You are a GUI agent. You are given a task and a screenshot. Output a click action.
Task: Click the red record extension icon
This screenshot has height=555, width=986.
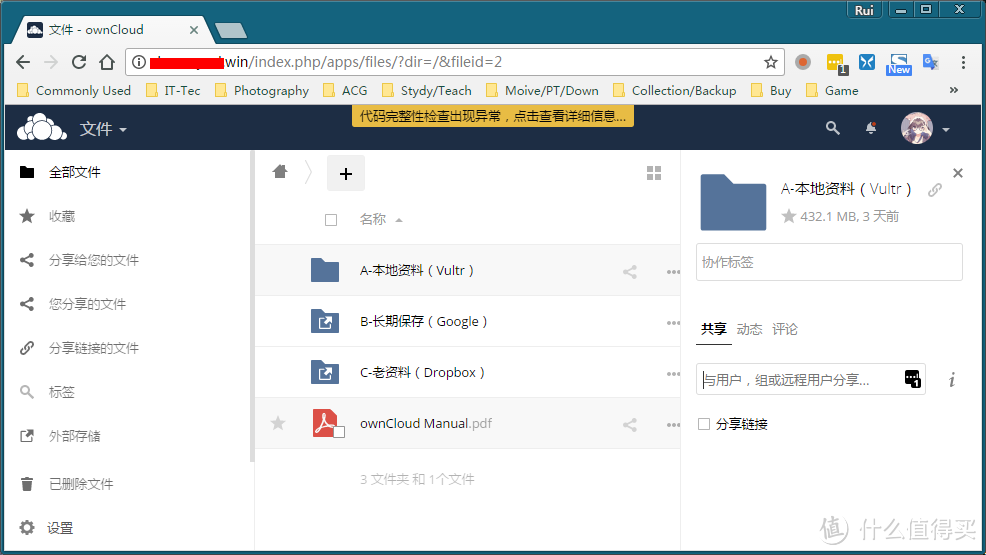[x=802, y=62]
